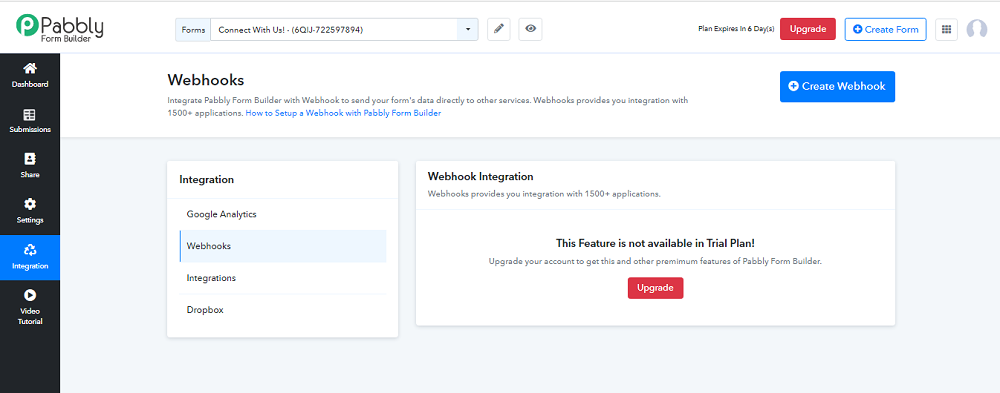The image size is (1000, 393).
Task: Click 'This Feature is not available' message
Action: click(656, 243)
